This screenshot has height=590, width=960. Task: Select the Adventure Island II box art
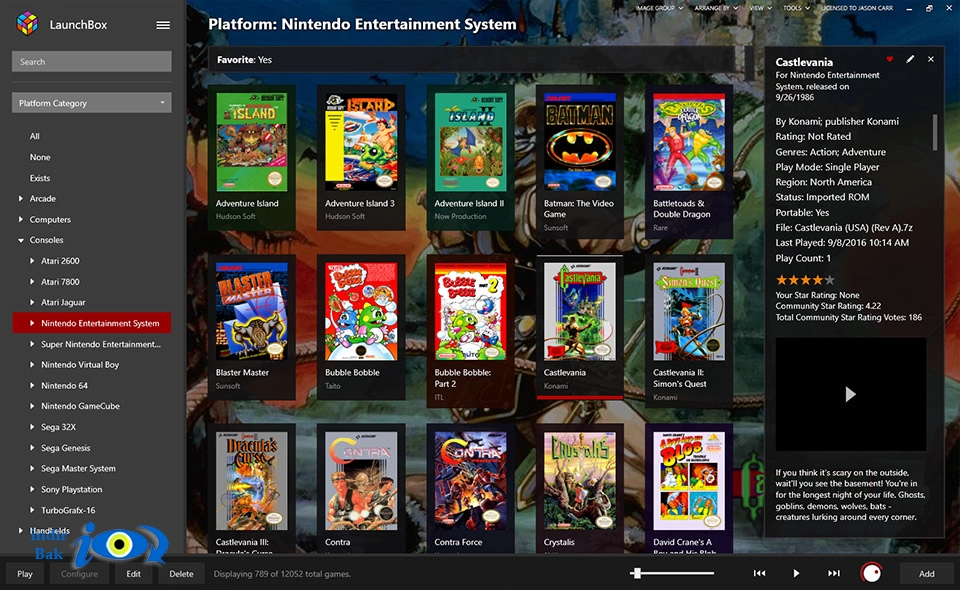470,143
